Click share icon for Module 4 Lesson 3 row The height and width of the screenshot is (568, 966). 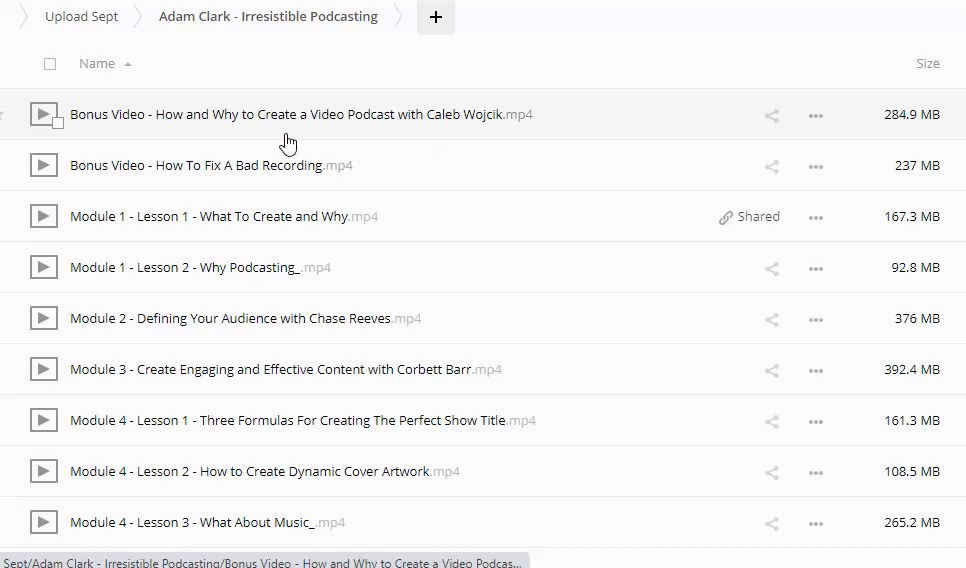click(x=771, y=523)
